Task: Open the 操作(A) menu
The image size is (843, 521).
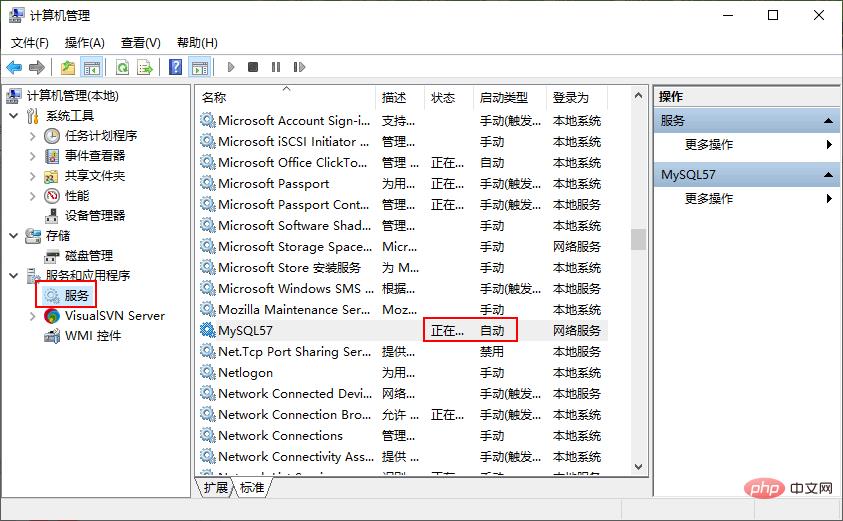Action: point(84,42)
